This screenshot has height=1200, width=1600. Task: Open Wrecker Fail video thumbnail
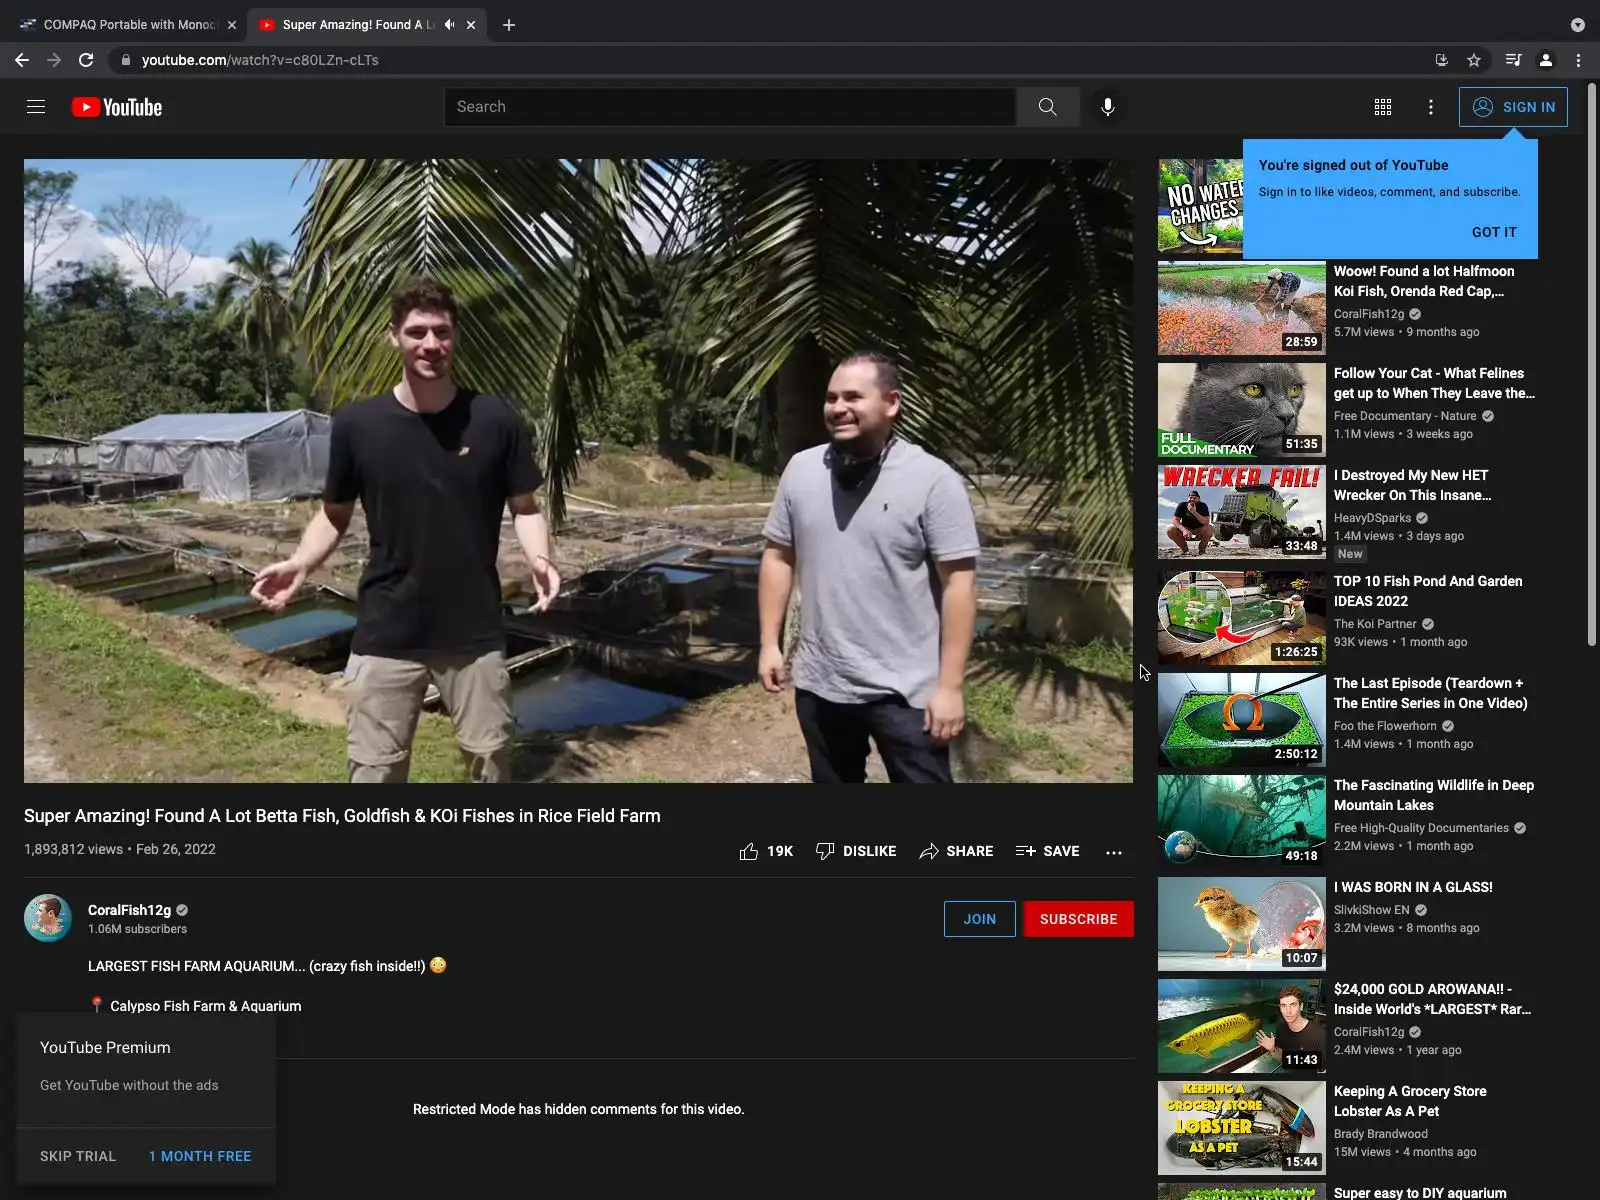point(1242,513)
